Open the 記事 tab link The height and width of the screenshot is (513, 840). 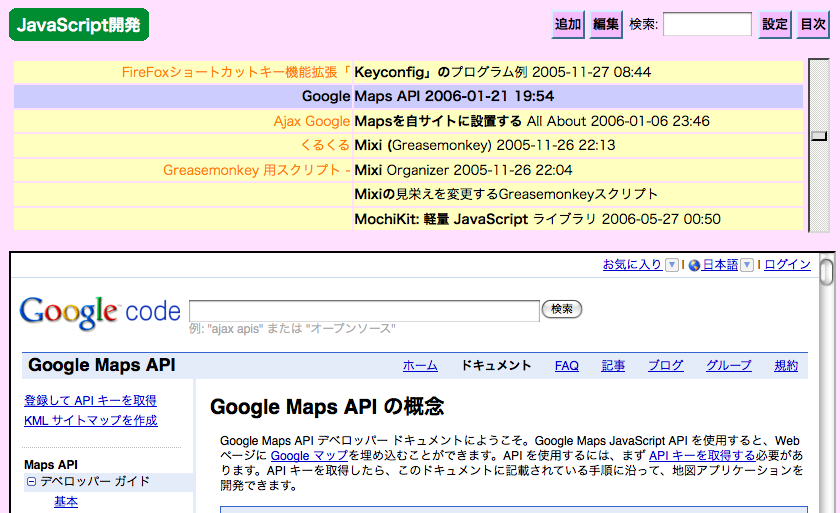coord(613,366)
